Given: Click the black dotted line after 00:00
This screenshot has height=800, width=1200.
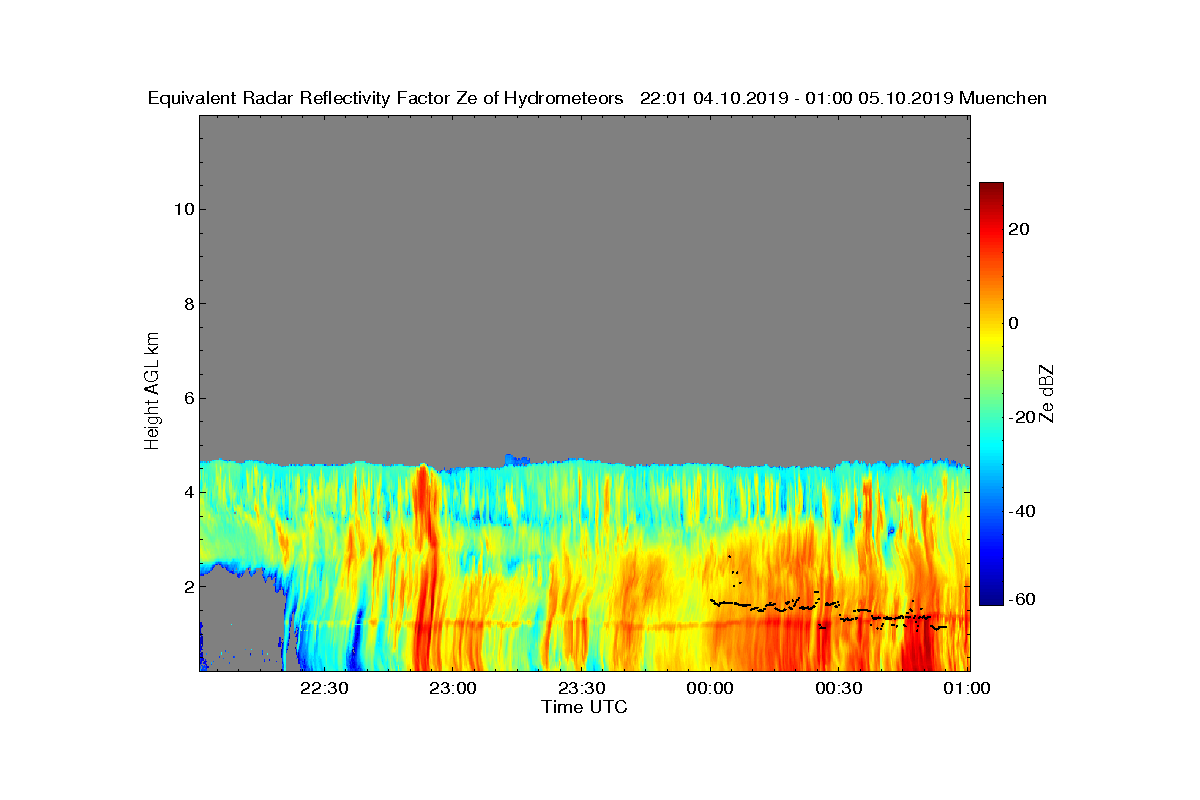Looking at the screenshot, I should pyautogui.click(x=828, y=611).
